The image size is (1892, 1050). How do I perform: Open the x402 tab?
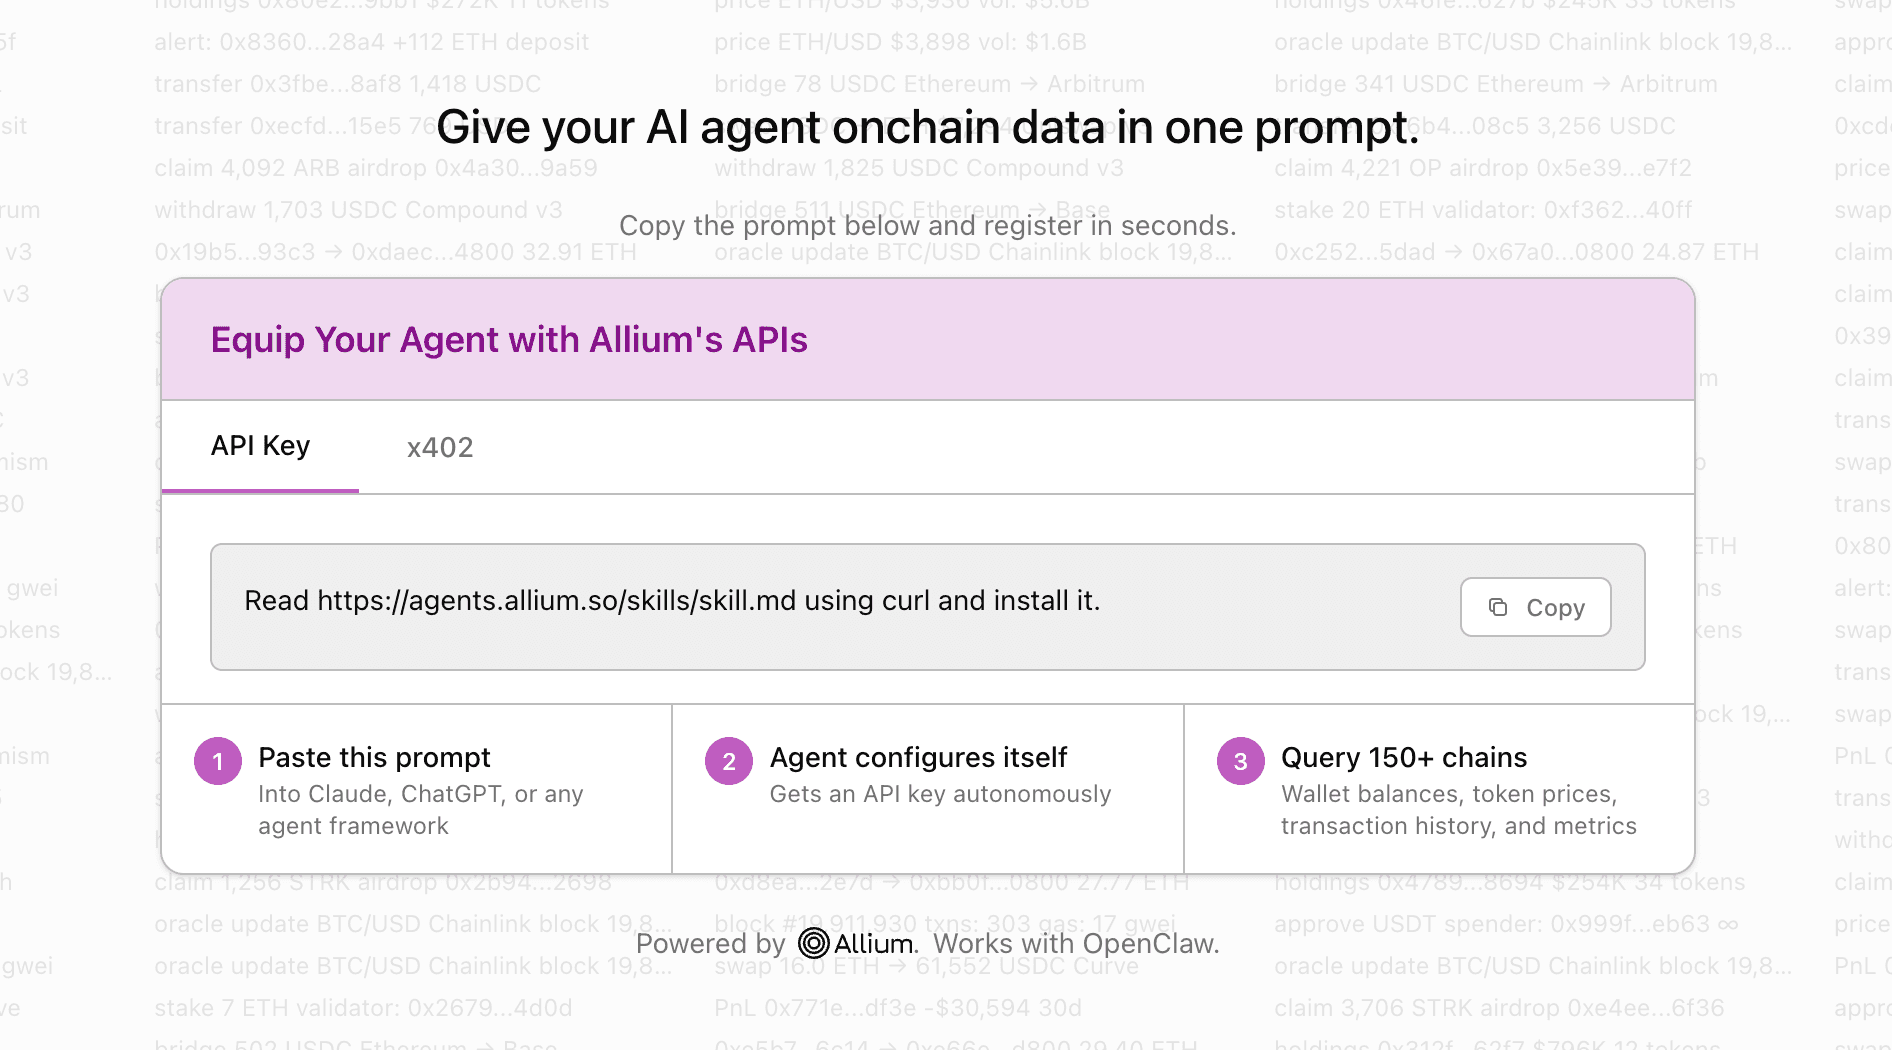click(x=440, y=447)
